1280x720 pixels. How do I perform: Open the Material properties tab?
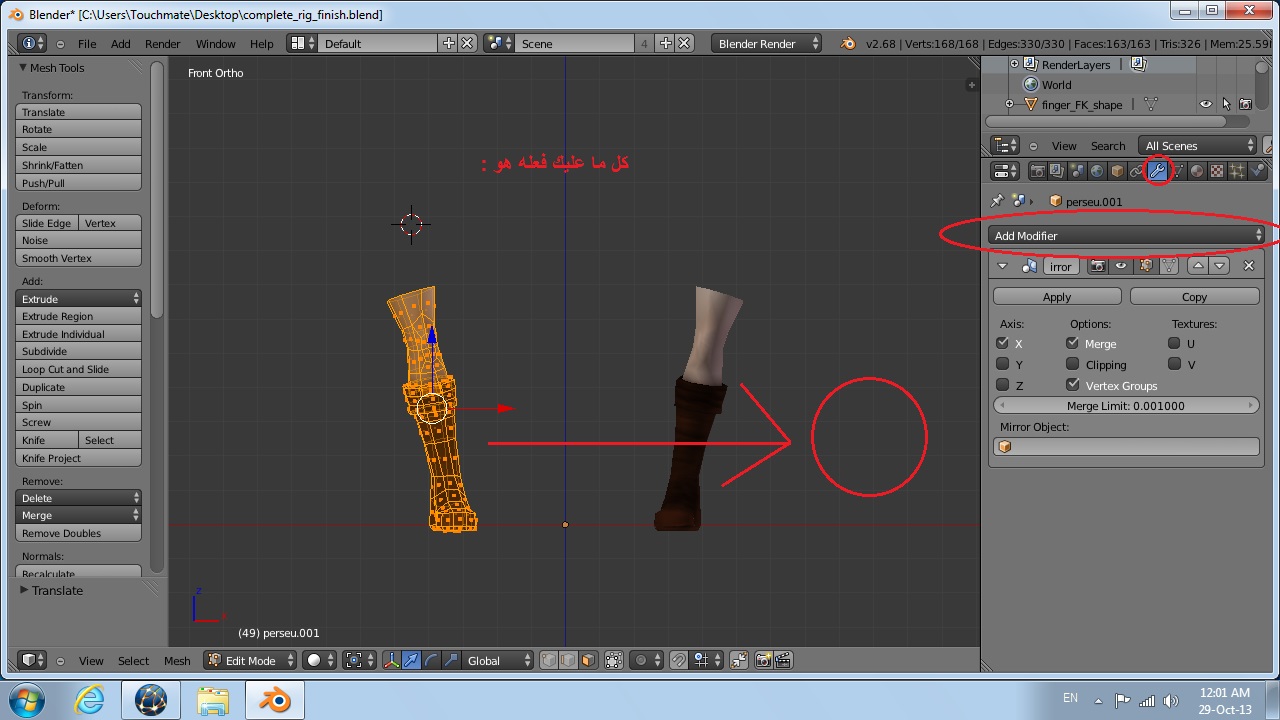(x=1197, y=171)
